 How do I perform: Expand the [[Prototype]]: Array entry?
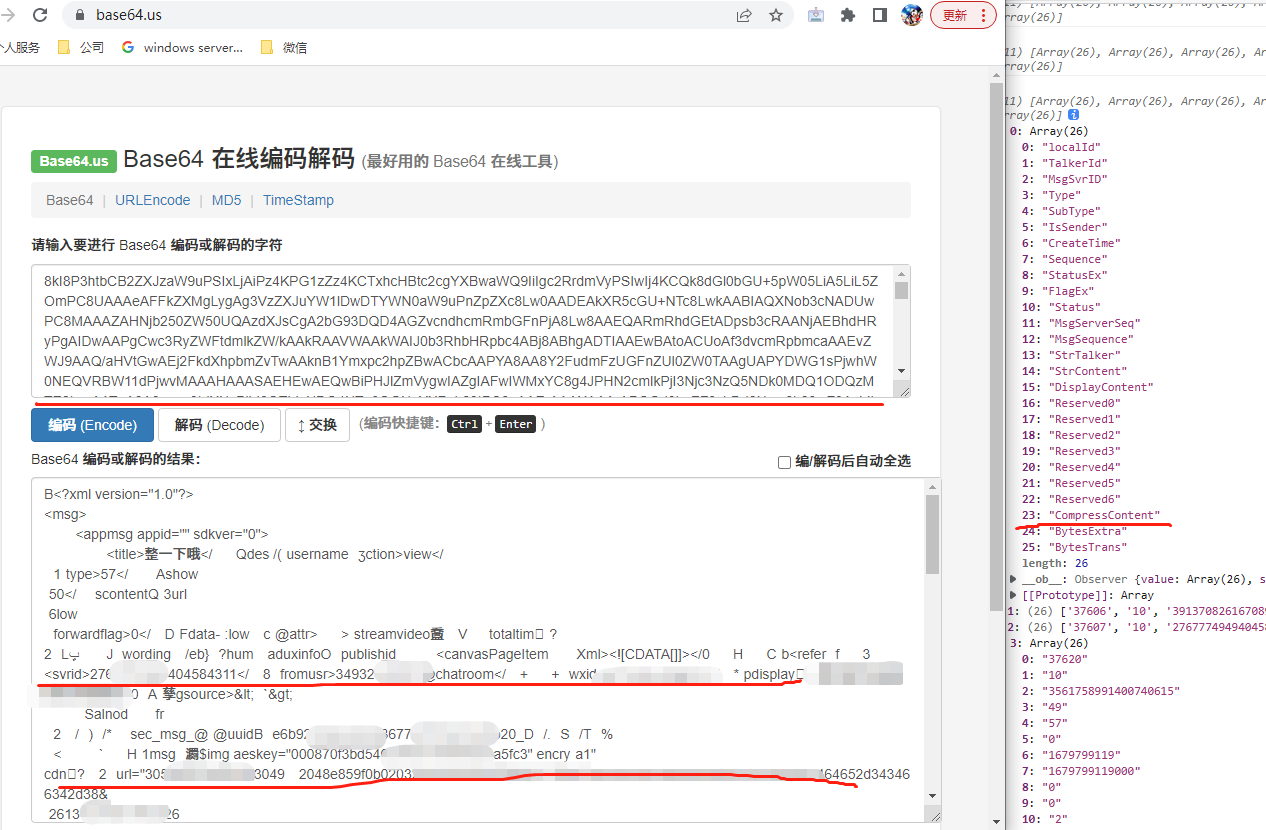(x=1012, y=594)
